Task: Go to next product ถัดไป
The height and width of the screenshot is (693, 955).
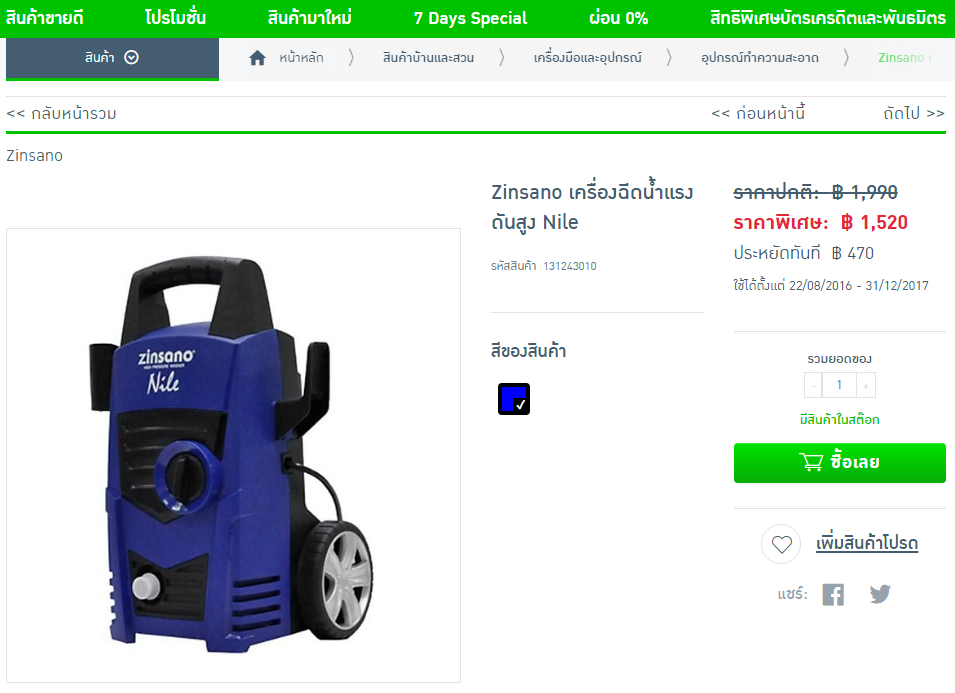Action: pyautogui.click(x=914, y=113)
